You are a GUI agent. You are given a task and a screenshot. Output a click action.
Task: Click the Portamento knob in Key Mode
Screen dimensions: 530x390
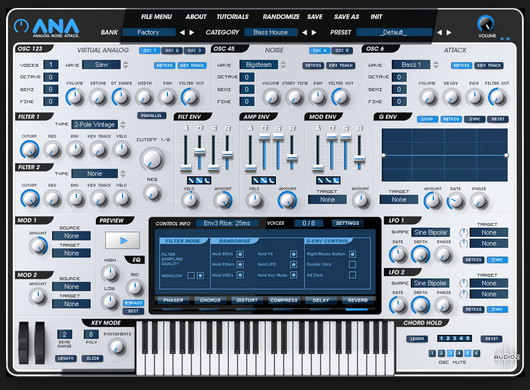(x=117, y=347)
